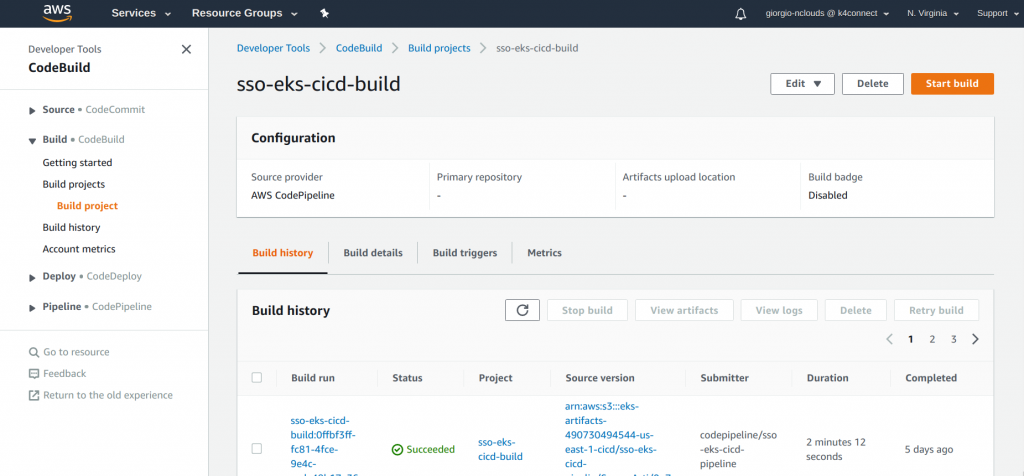The width and height of the screenshot is (1024, 476).
Task: Select page 1 of builds
Action: [910, 339]
